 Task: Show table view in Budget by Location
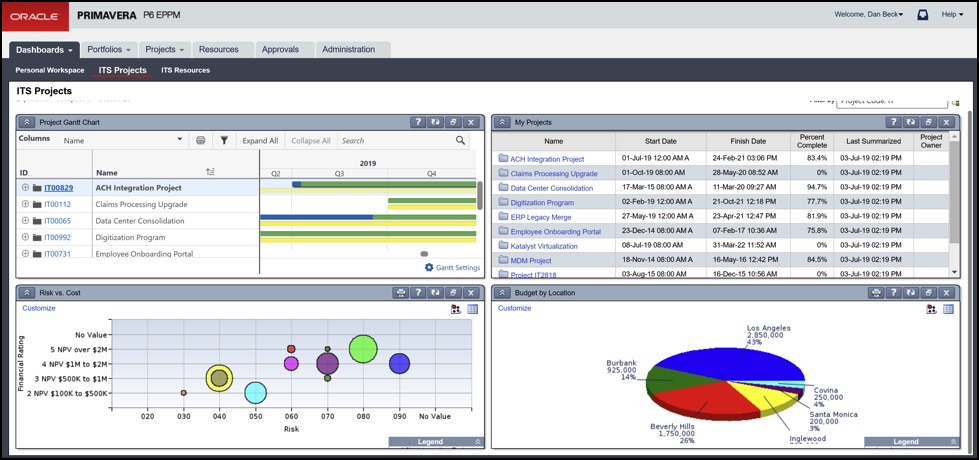(948, 309)
